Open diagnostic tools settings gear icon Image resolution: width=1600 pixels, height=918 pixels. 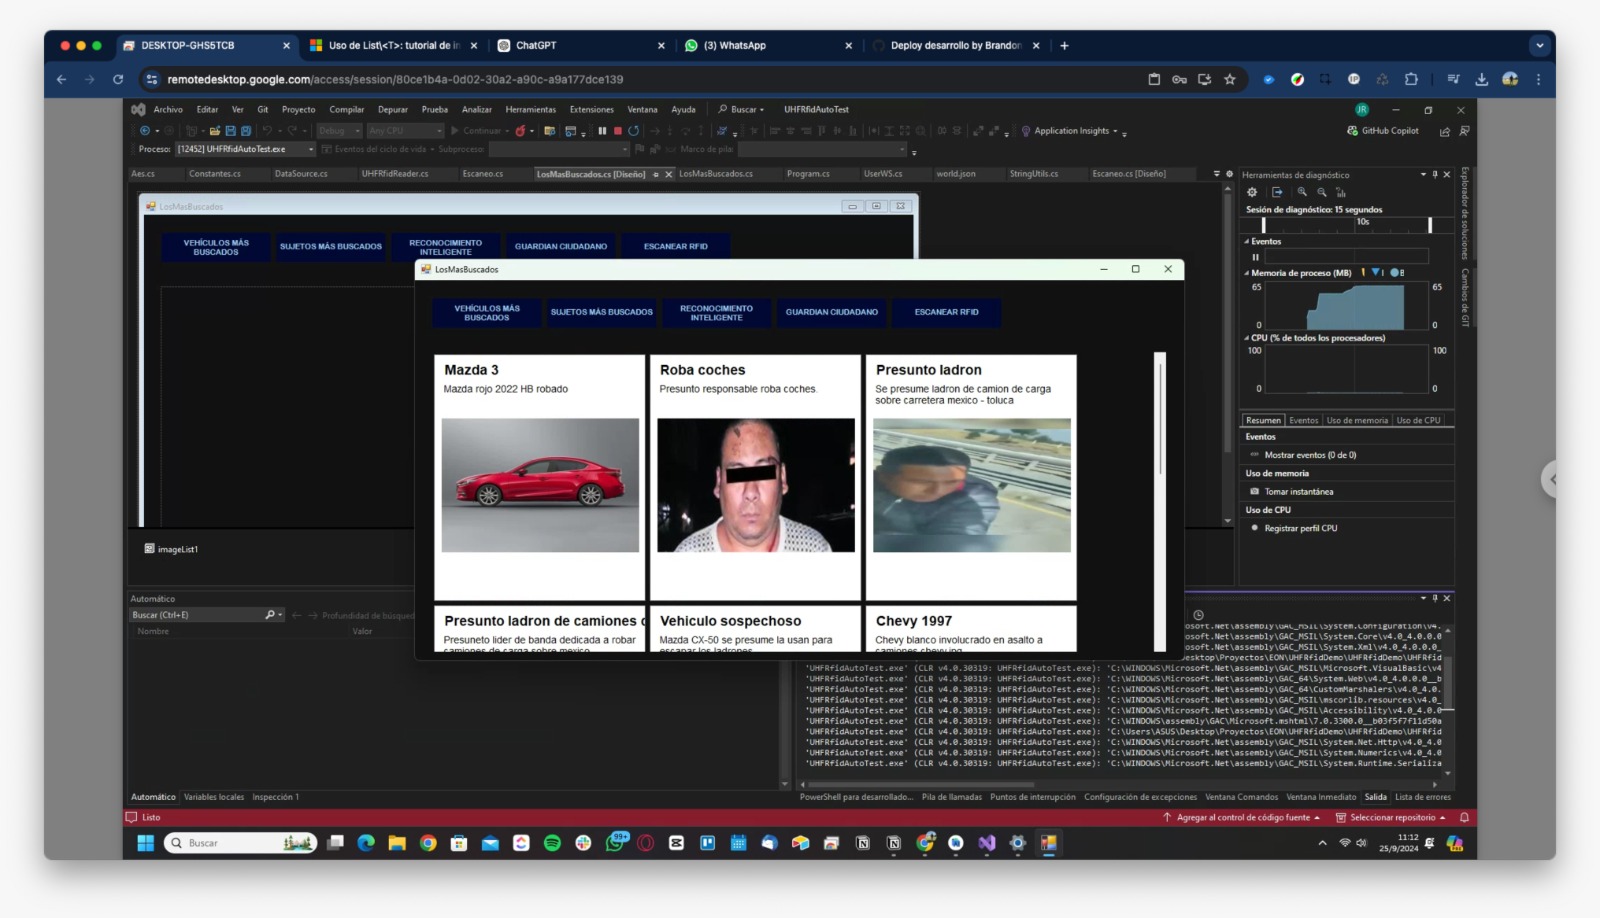coord(1252,192)
